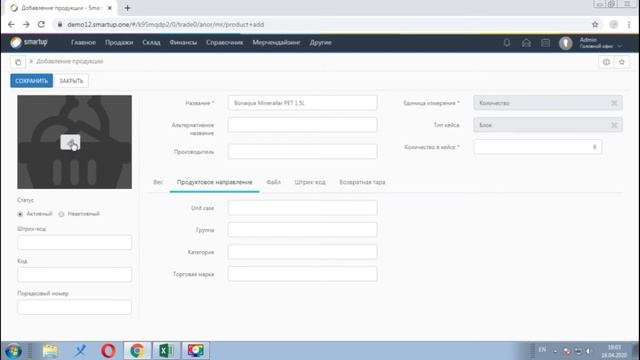Open File Explorer from taskbar

[50, 351]
